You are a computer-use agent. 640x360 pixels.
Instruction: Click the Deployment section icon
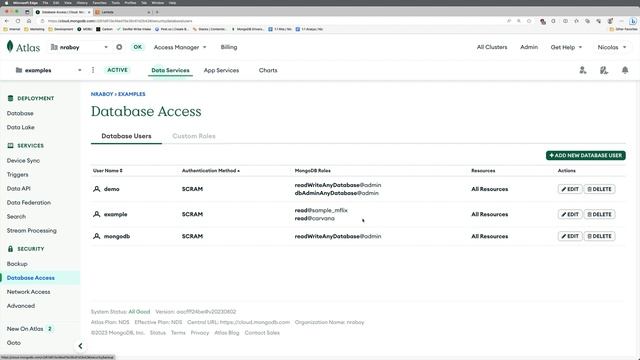click(x=11, y=98)
